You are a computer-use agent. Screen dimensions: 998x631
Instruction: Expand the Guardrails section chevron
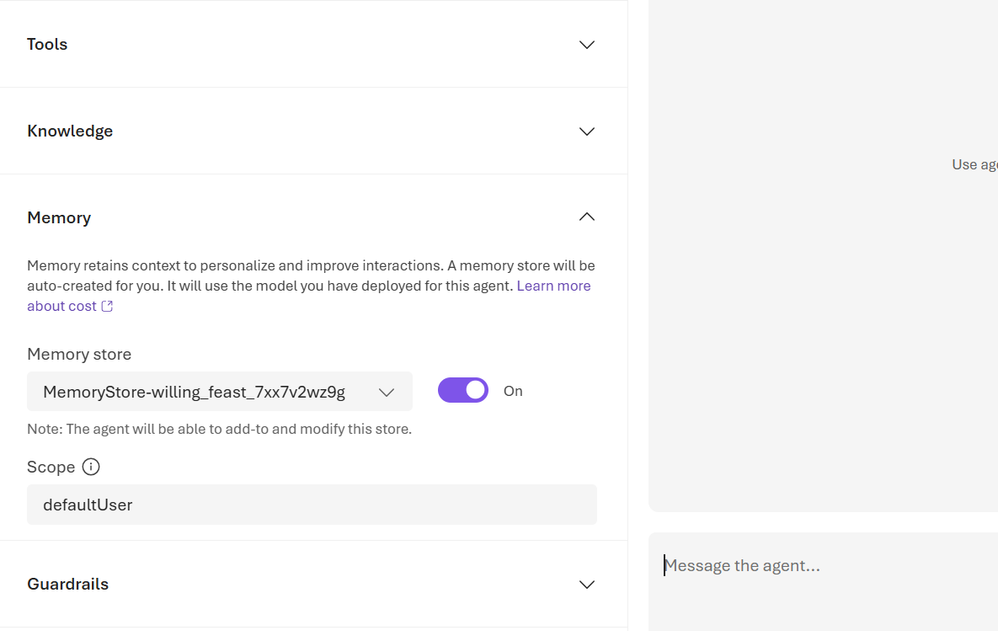(587, 584)
